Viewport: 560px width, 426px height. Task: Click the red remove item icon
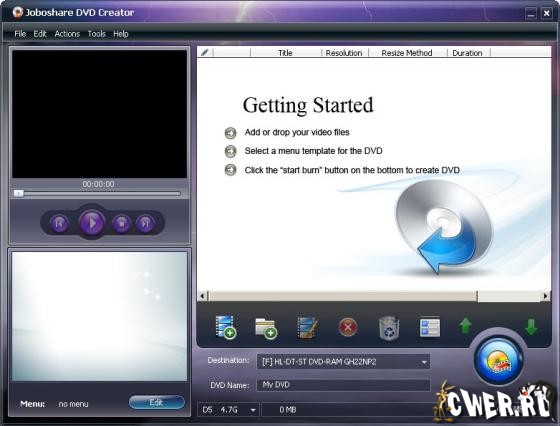coord(348,327)
